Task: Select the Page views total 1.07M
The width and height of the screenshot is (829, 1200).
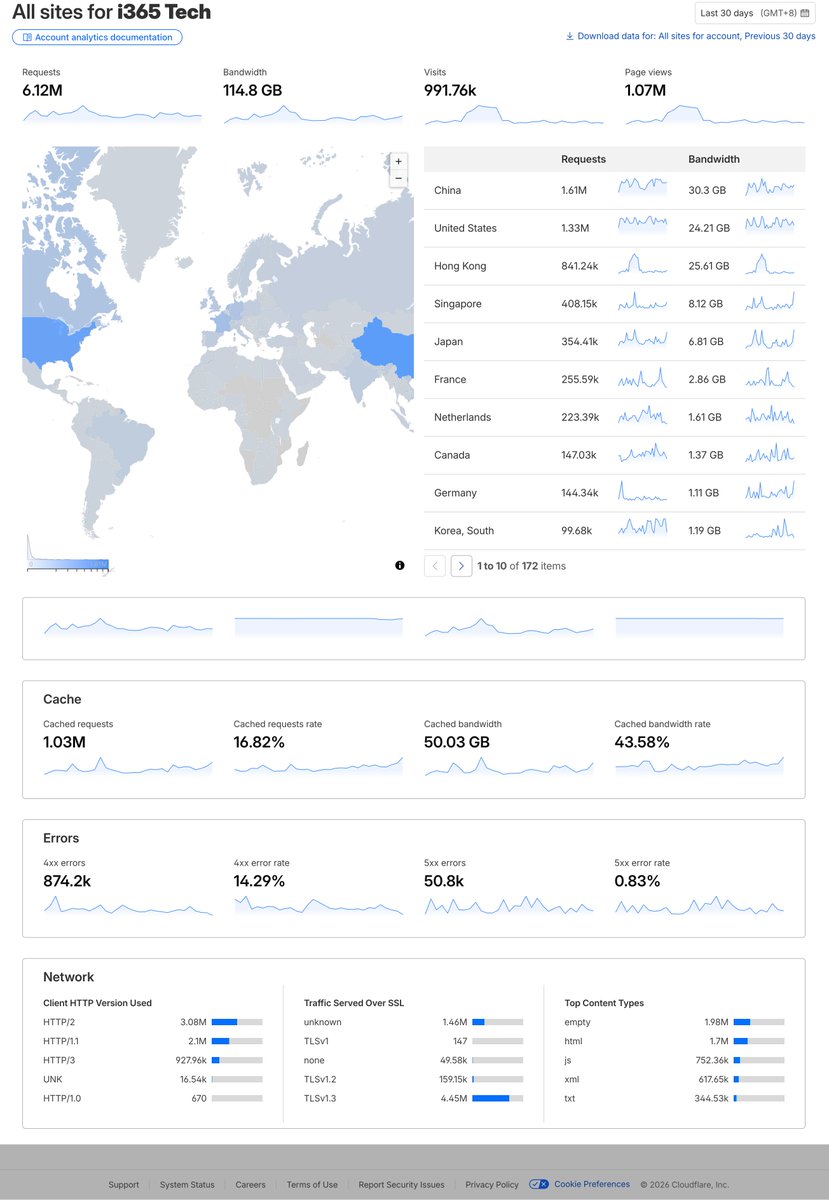Action: (x=645, y=90)
